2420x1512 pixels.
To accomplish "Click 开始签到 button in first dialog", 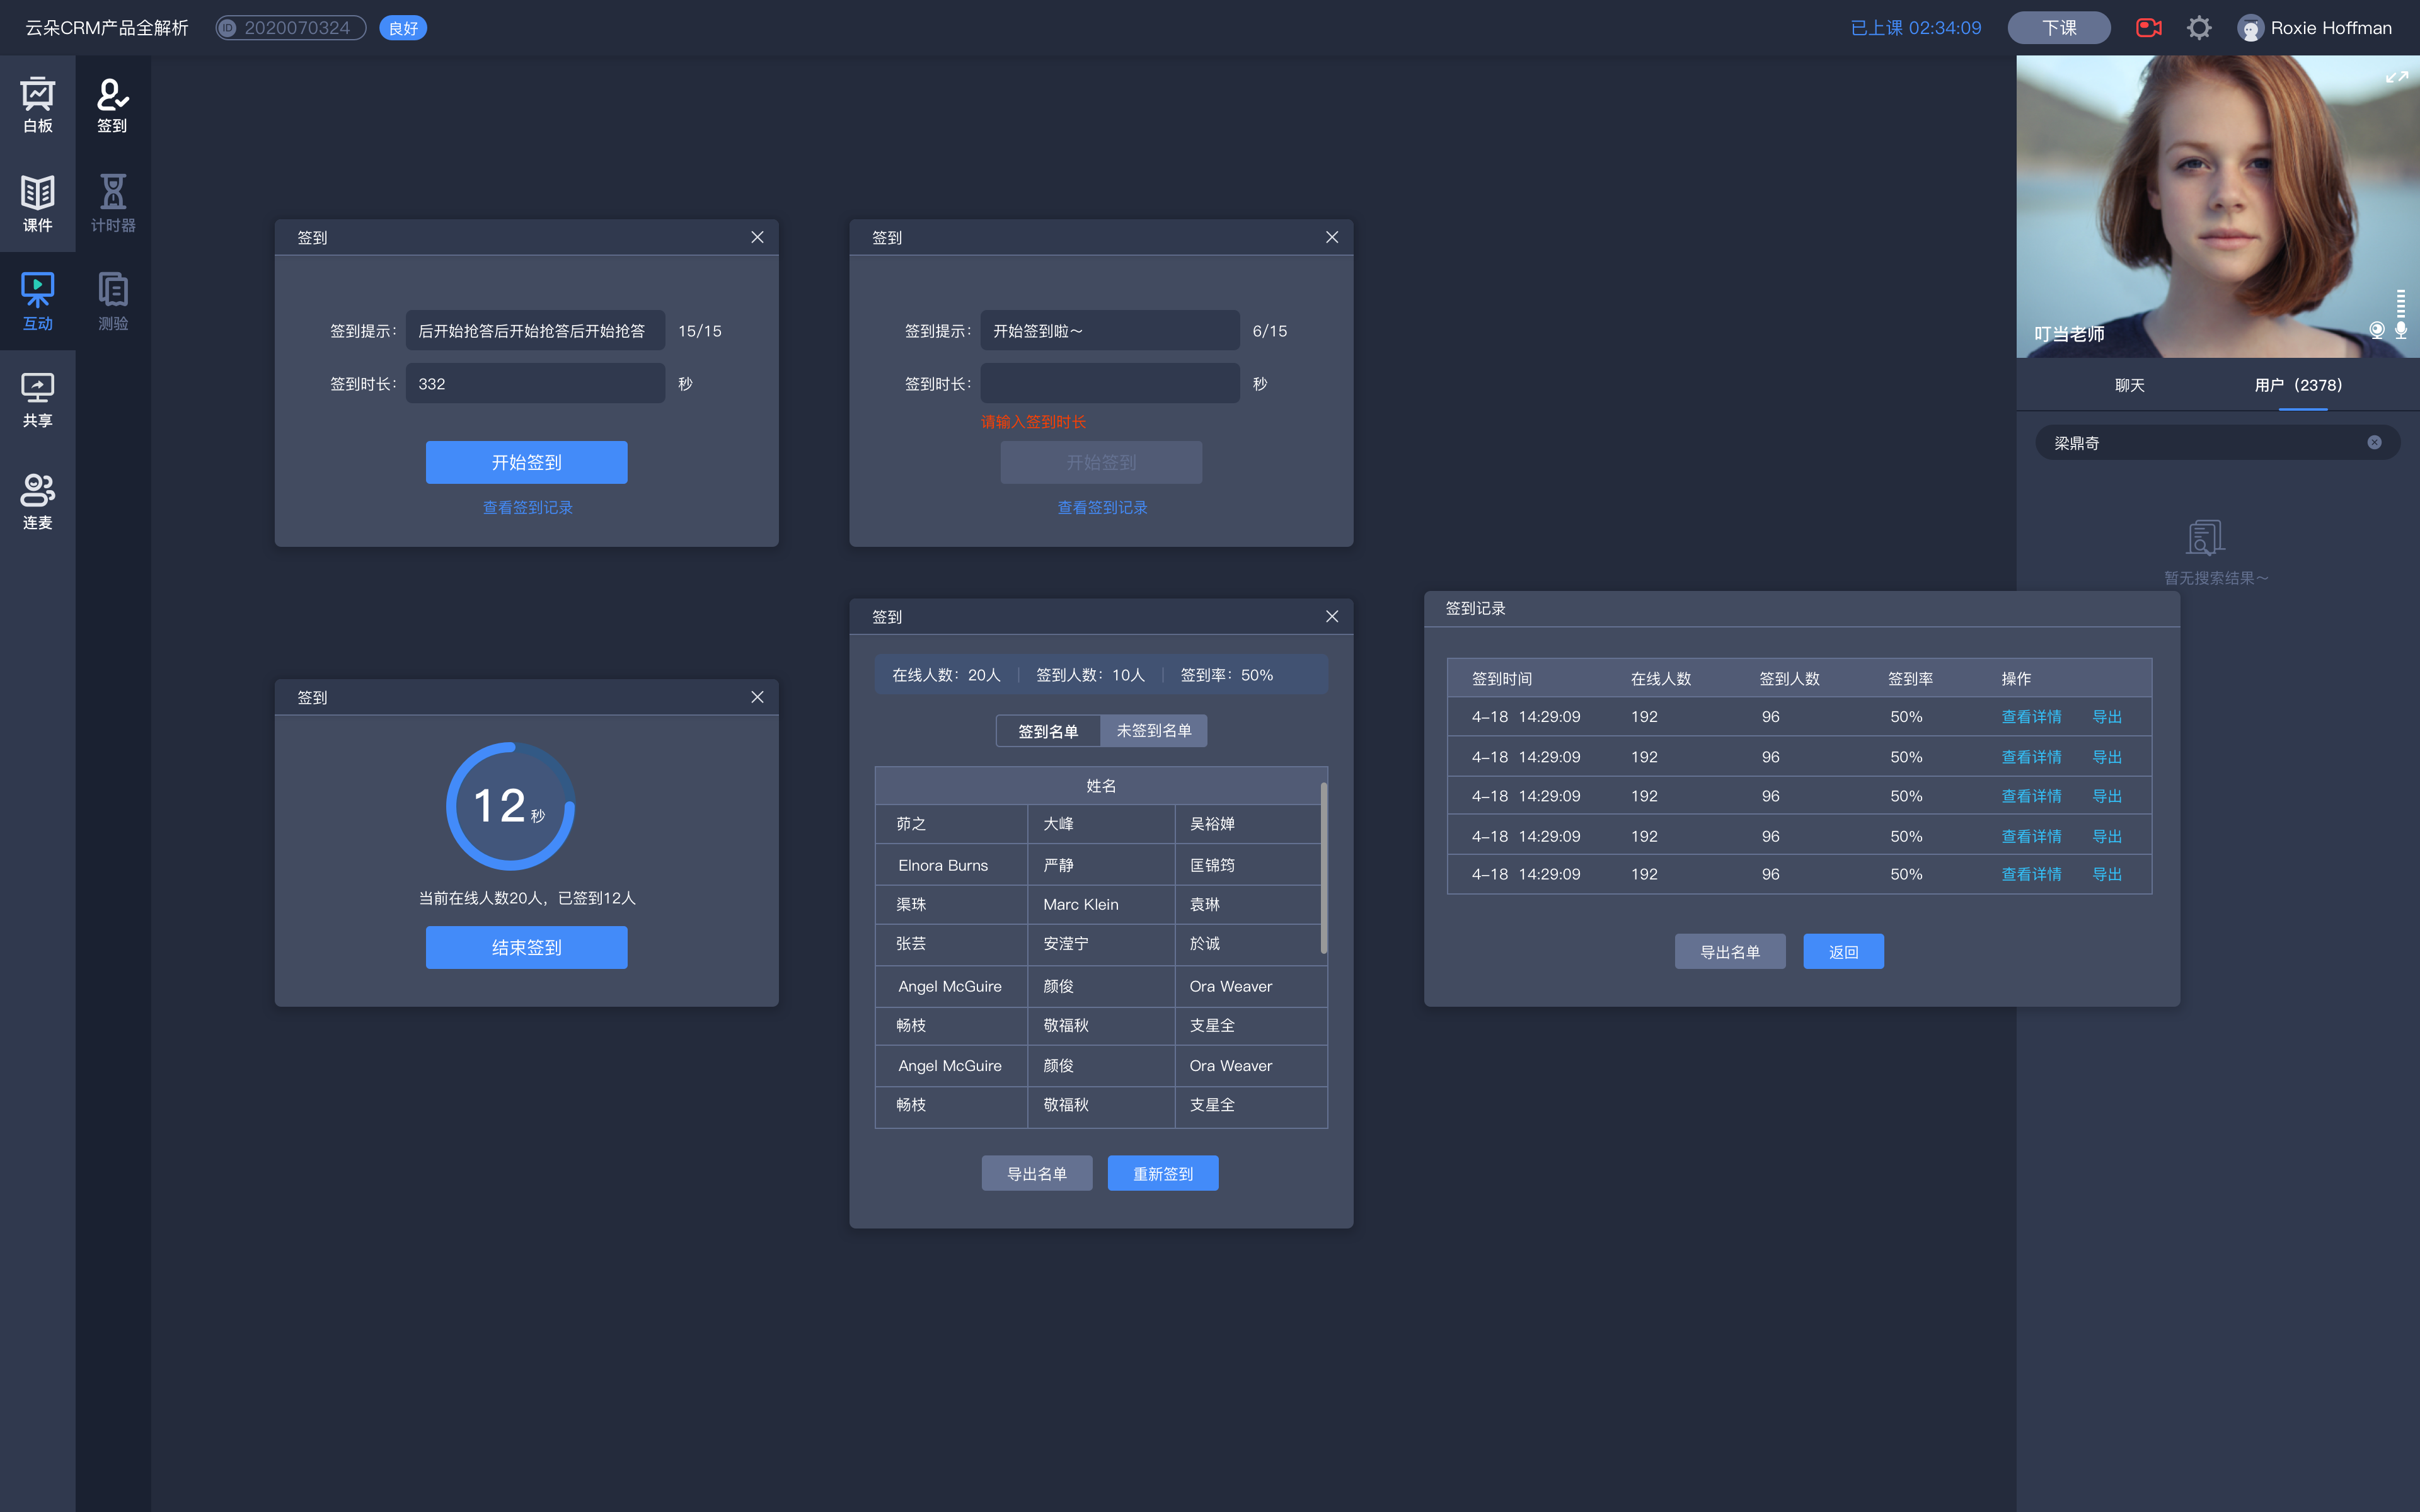I will pyautogui.click(x=526, y=462).
